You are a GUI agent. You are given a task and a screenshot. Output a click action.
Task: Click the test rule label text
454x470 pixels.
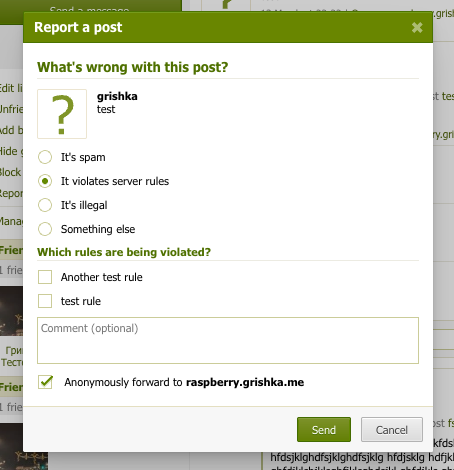(81, 301)
